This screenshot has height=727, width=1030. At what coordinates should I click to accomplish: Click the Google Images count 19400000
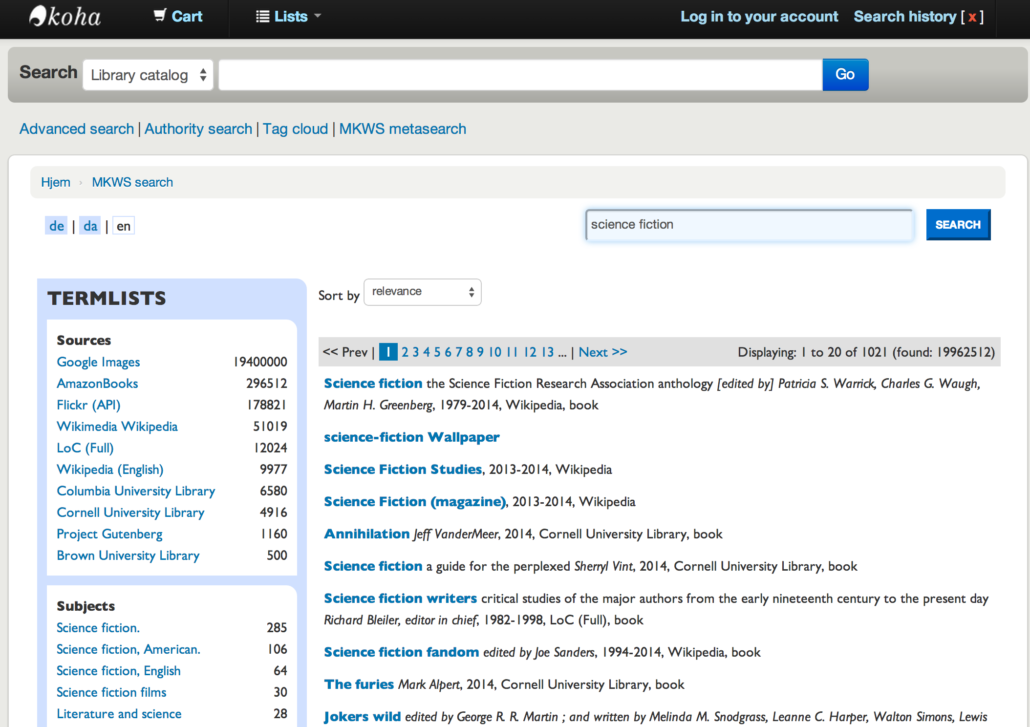click(260, 362)
